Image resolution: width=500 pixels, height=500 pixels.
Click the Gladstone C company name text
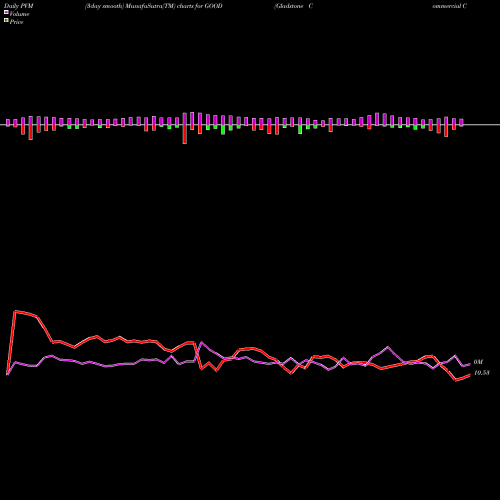[293, 6]
